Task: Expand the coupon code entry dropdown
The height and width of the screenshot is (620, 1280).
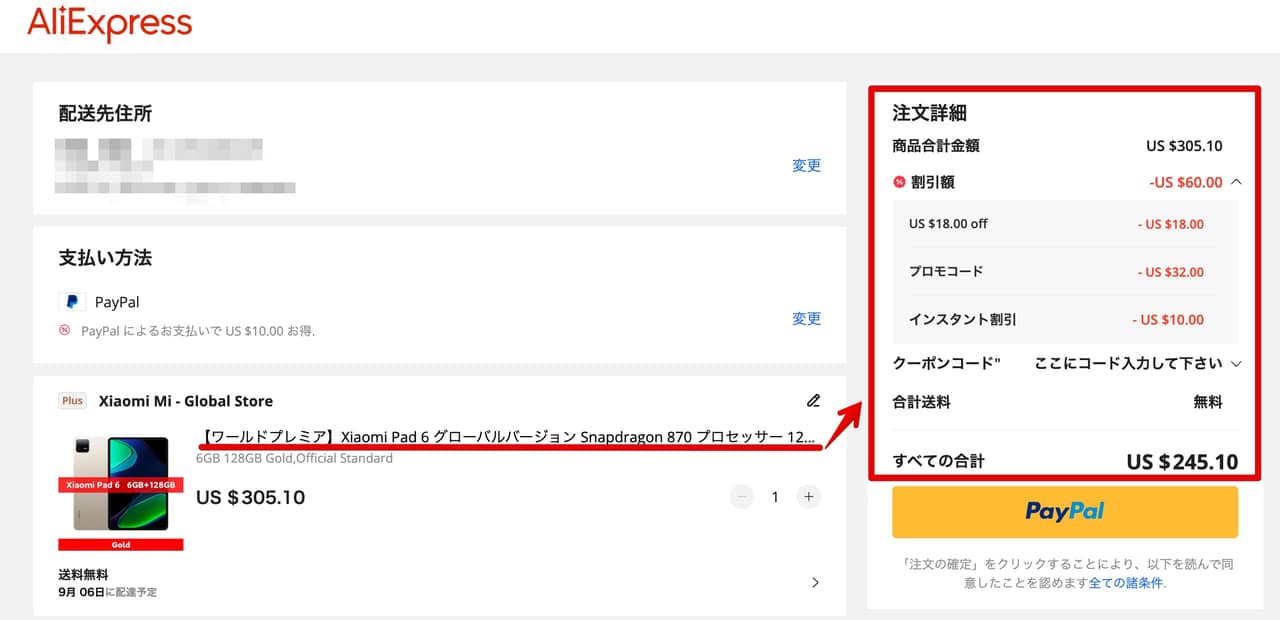Action: coord(1236,364)
